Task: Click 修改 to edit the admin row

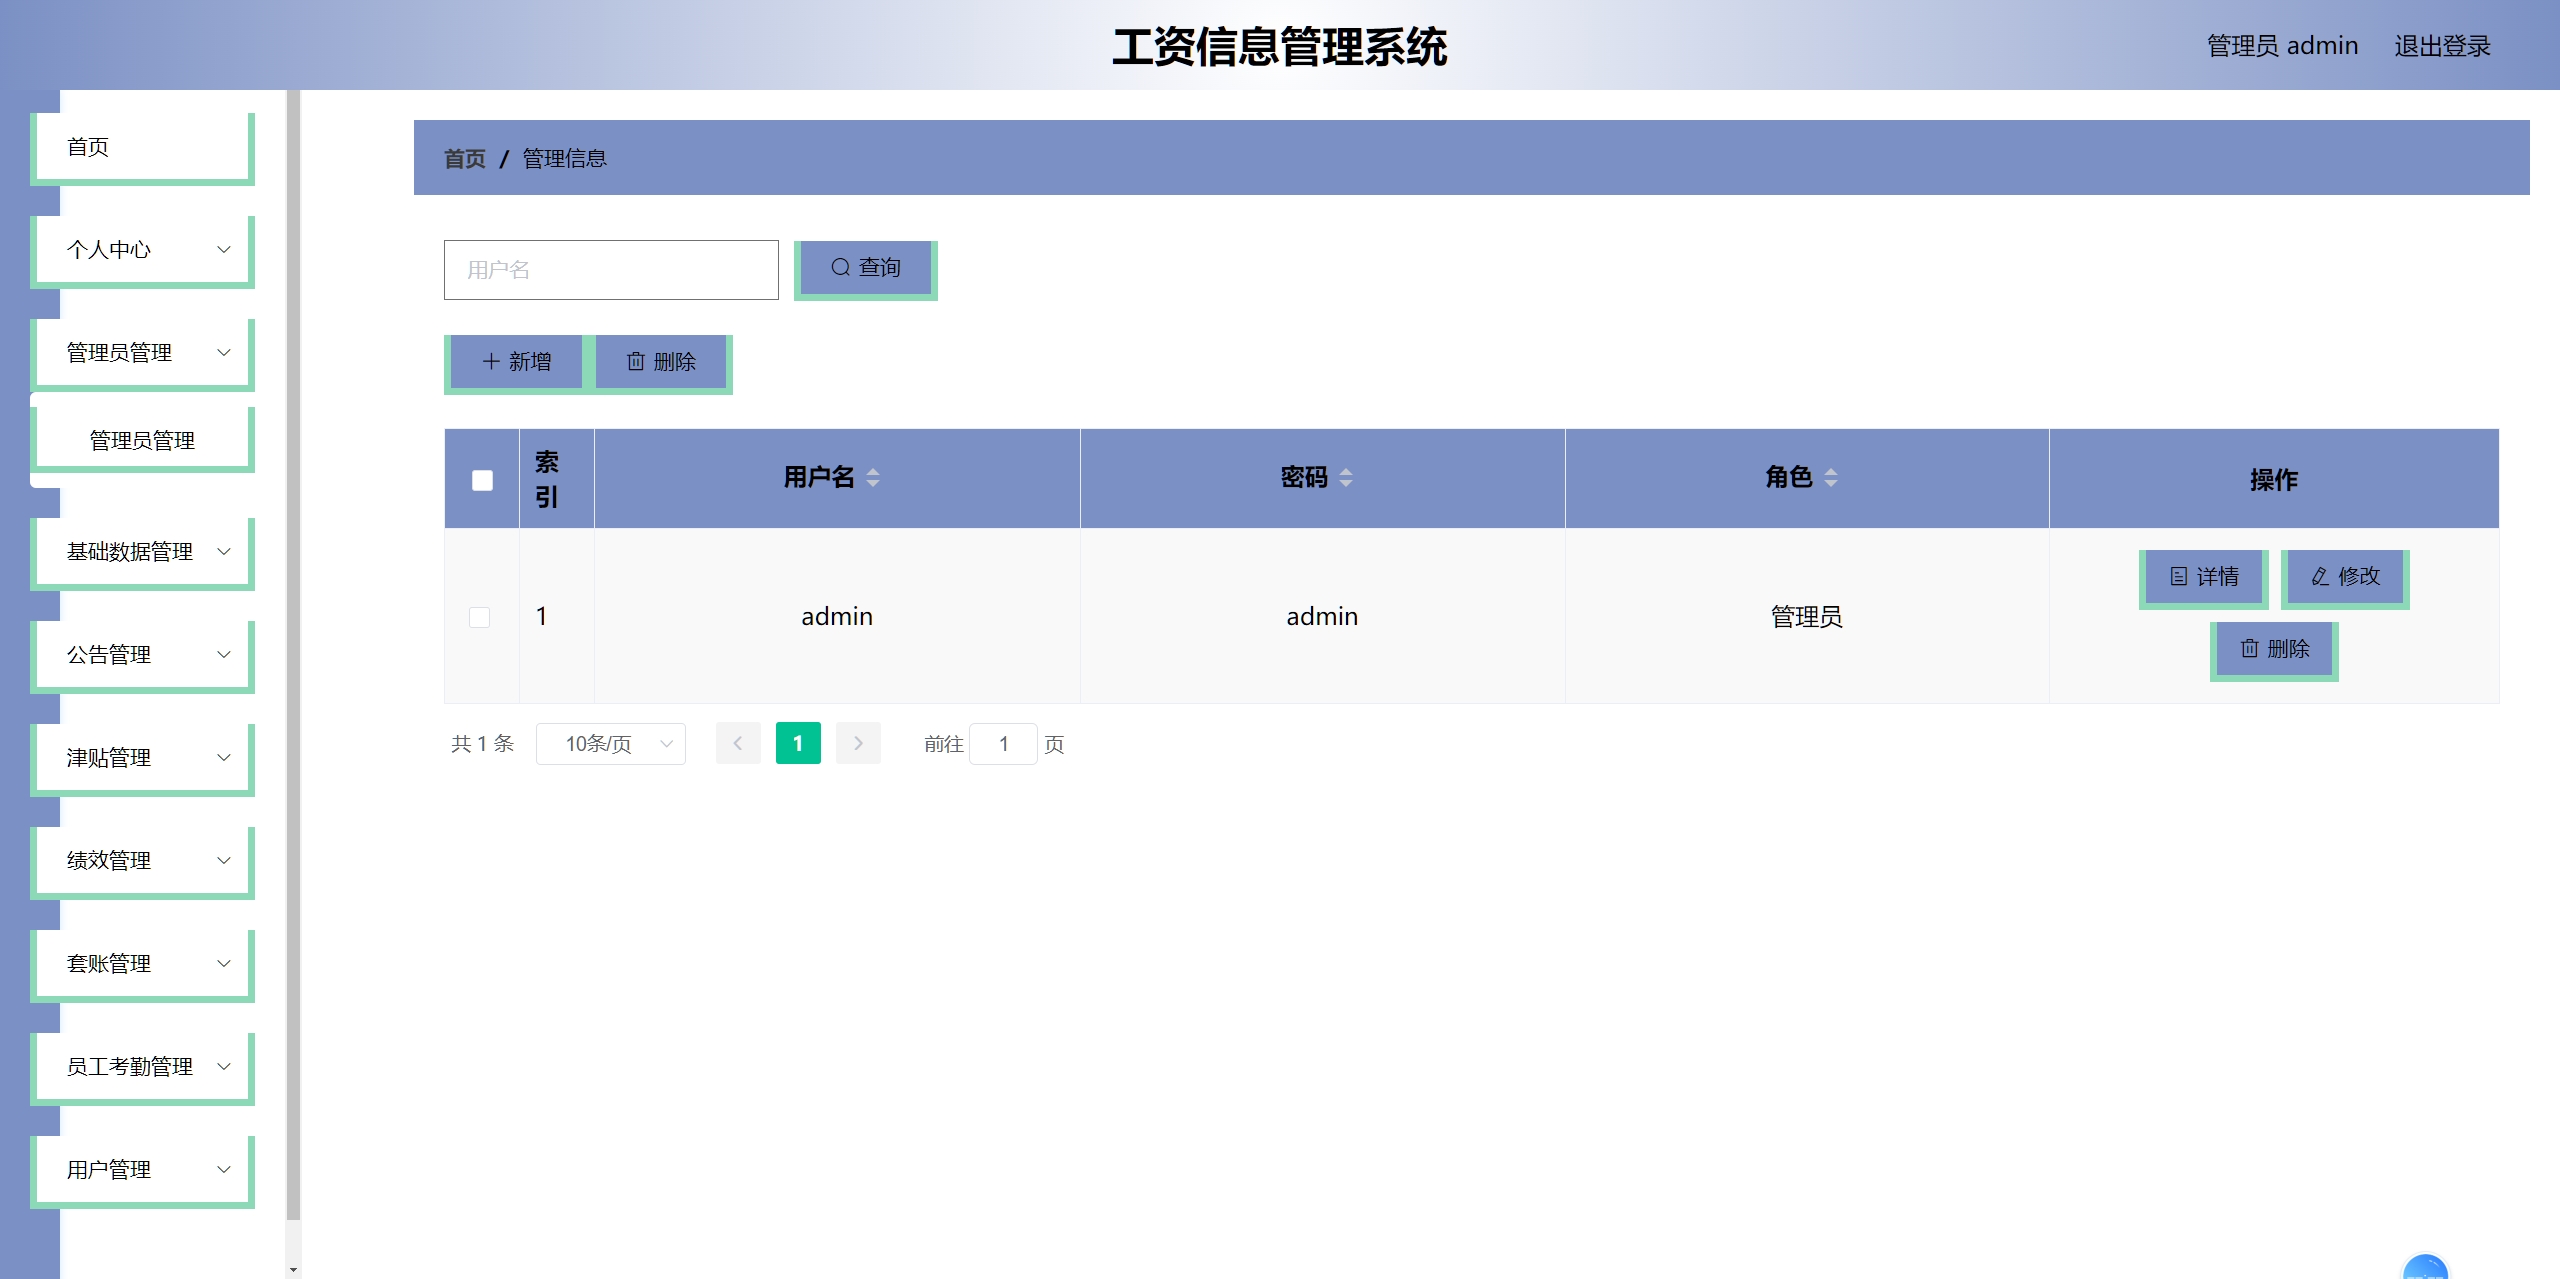Action: [x=2345, y=578]
